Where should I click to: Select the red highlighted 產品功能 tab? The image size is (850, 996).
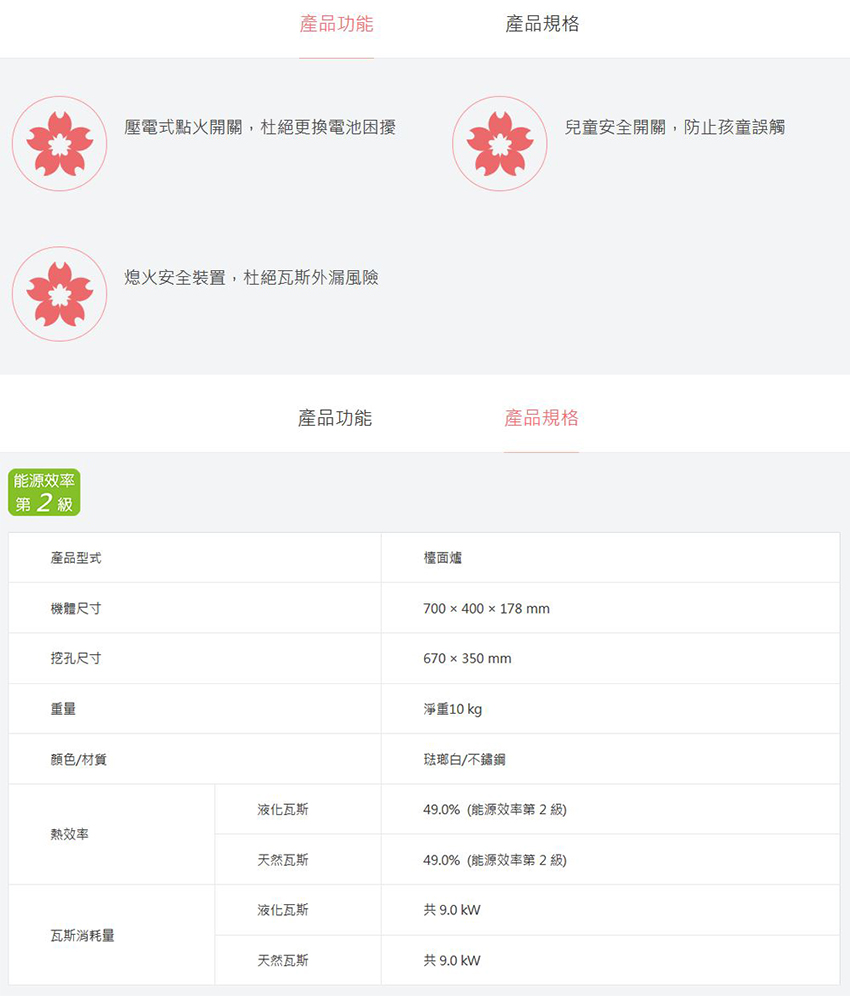pos(336,24)
